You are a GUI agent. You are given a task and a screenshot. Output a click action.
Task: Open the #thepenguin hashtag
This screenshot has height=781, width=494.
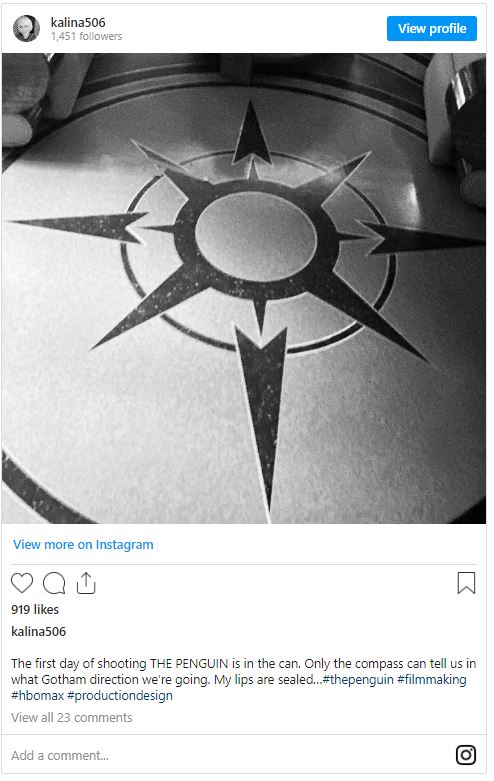click(358, 679)
